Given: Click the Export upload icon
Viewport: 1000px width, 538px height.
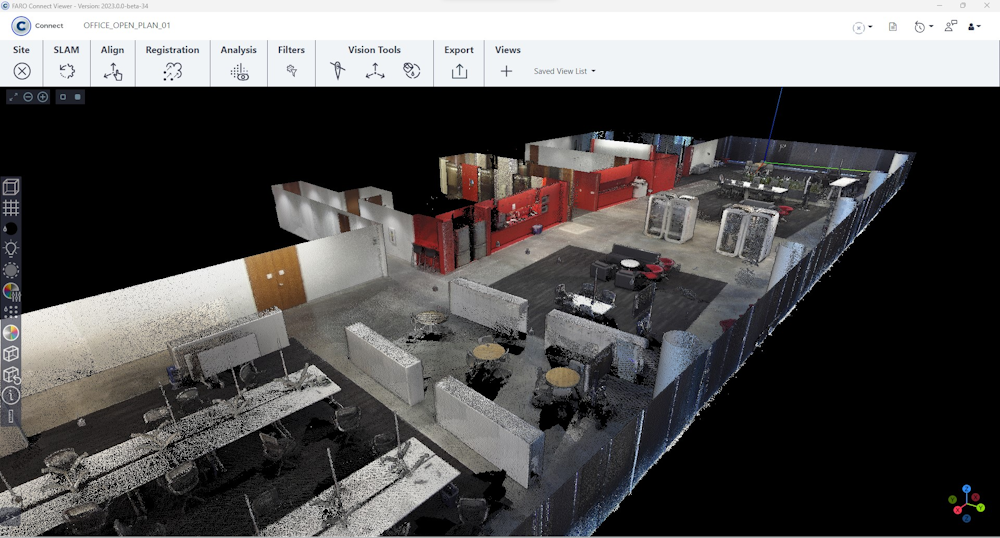Looking at the screenshot, I should (459, 71).
